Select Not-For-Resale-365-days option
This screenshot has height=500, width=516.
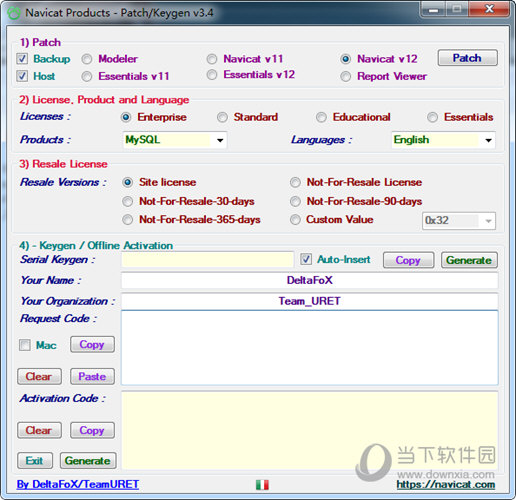128,220
